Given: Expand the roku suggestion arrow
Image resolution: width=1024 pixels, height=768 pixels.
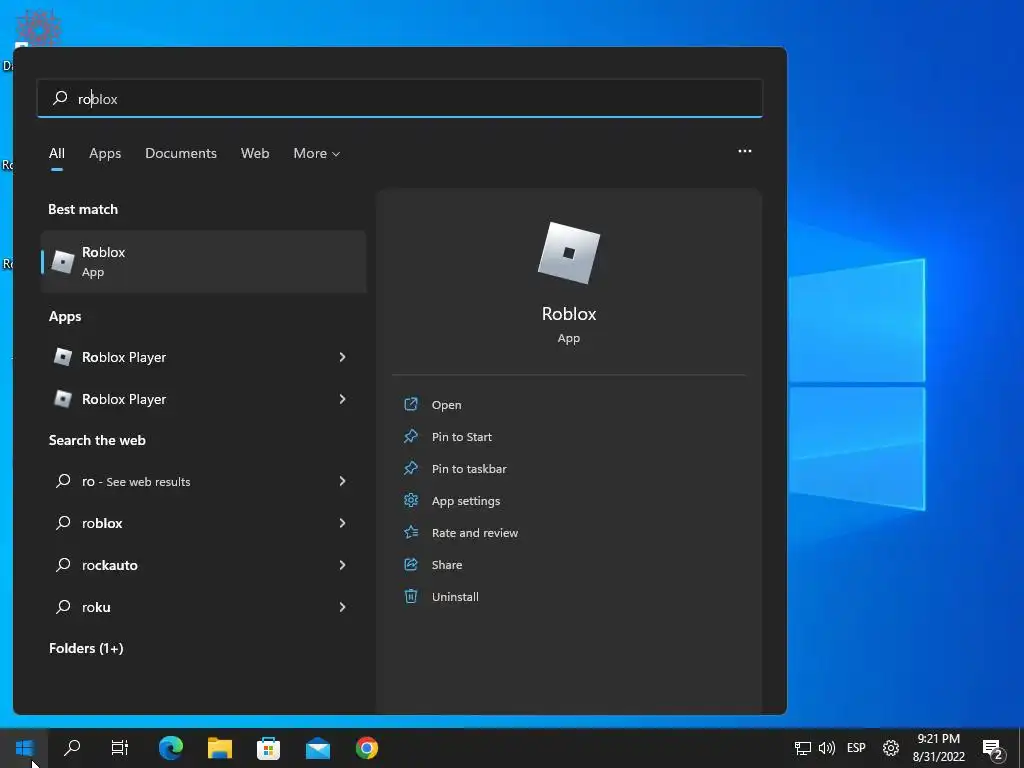Looking at the screenshot, I should click(x=342, y=607).
